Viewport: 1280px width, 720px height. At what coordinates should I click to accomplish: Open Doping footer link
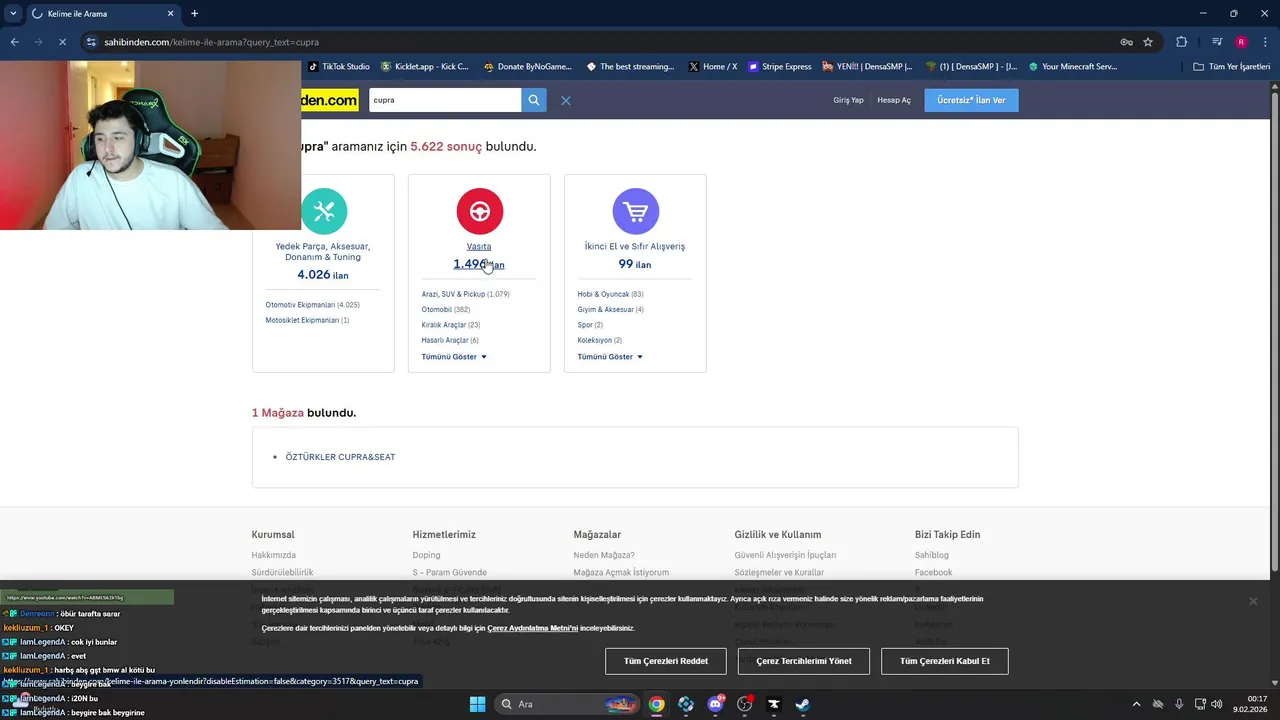tap(426, 555)
